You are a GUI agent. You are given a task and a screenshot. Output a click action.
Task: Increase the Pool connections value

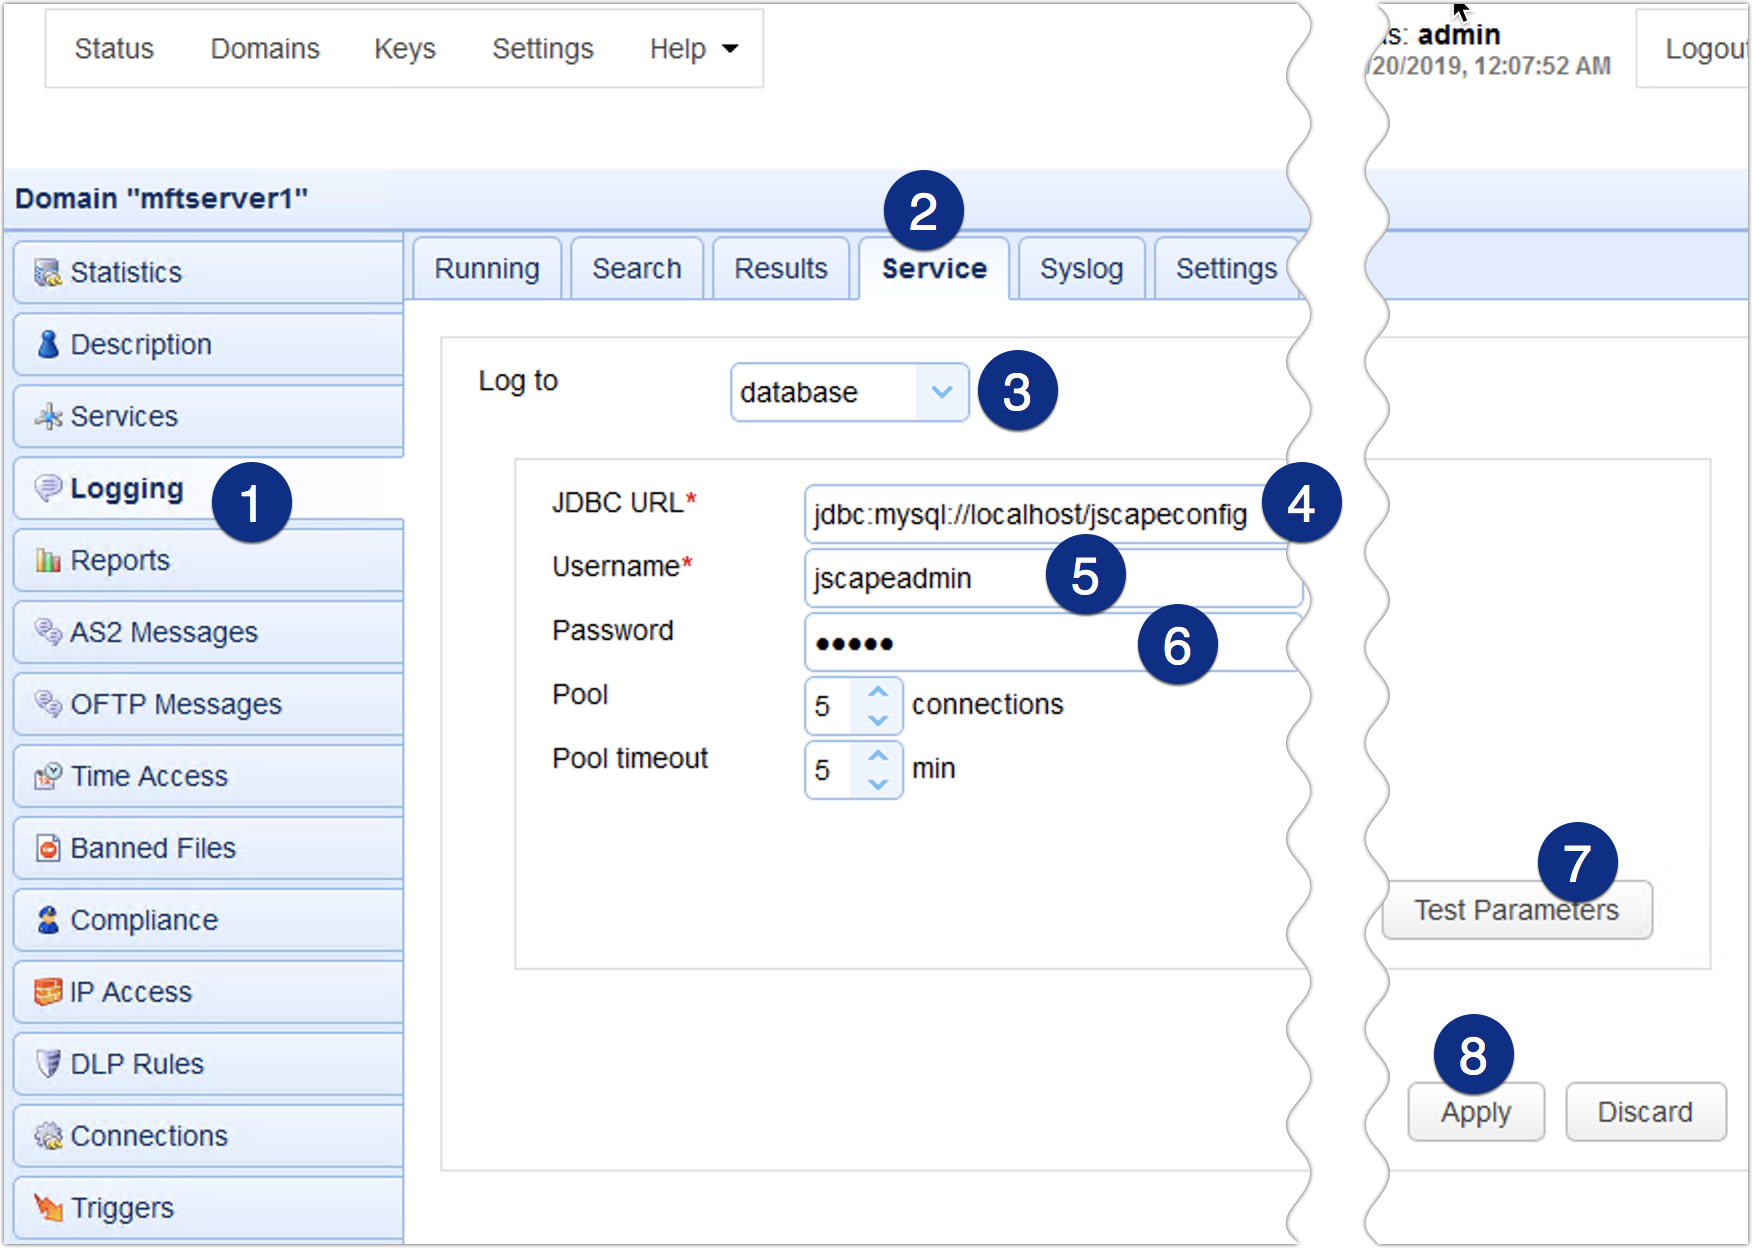pos(877,692)
